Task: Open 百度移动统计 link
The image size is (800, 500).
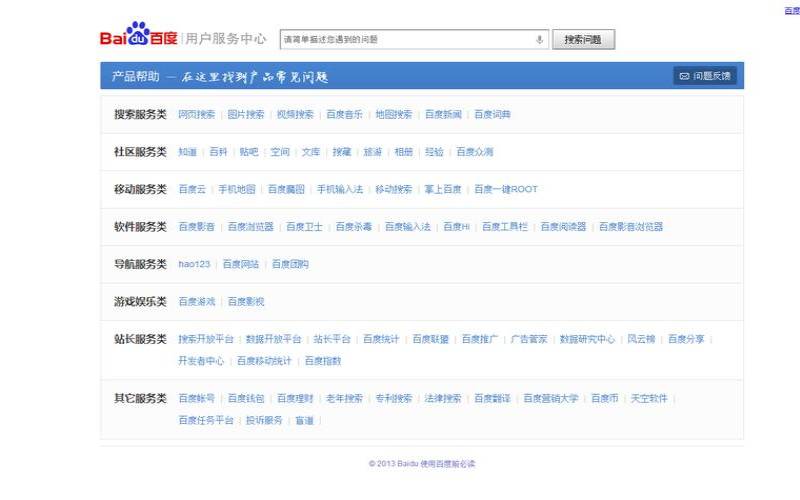Action: click(264, 361)
